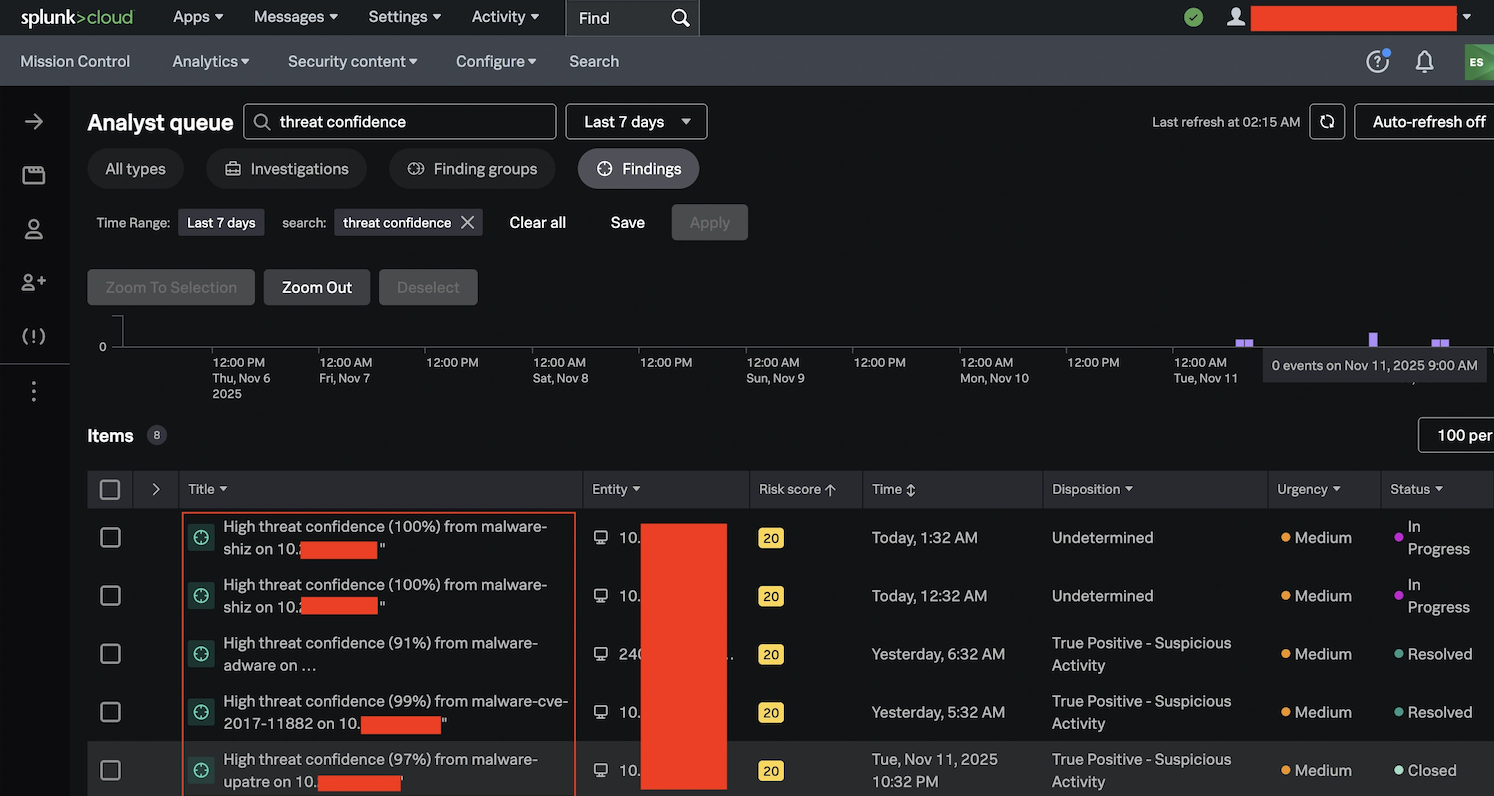Click the add-user icon in the left sidebar
Viewport: 1494px width, 796px height.
coord(33,282)
